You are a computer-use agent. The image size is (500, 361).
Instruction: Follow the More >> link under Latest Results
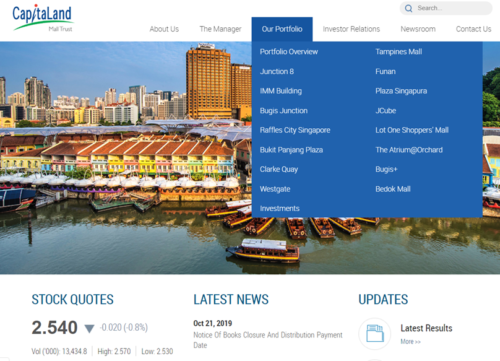coord(410,342)
